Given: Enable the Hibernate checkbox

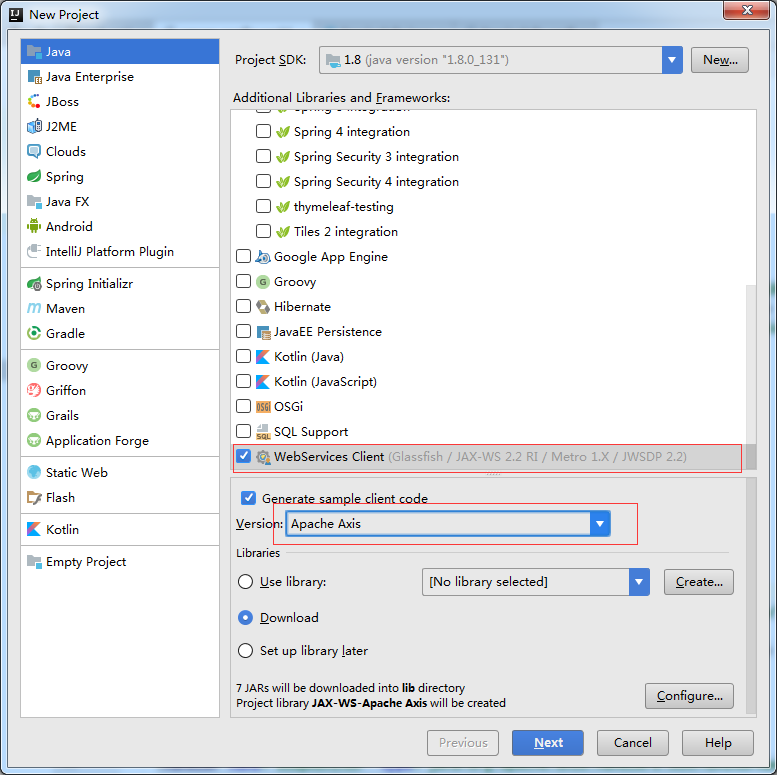Looking at the screenshot, I should (243, 306).
